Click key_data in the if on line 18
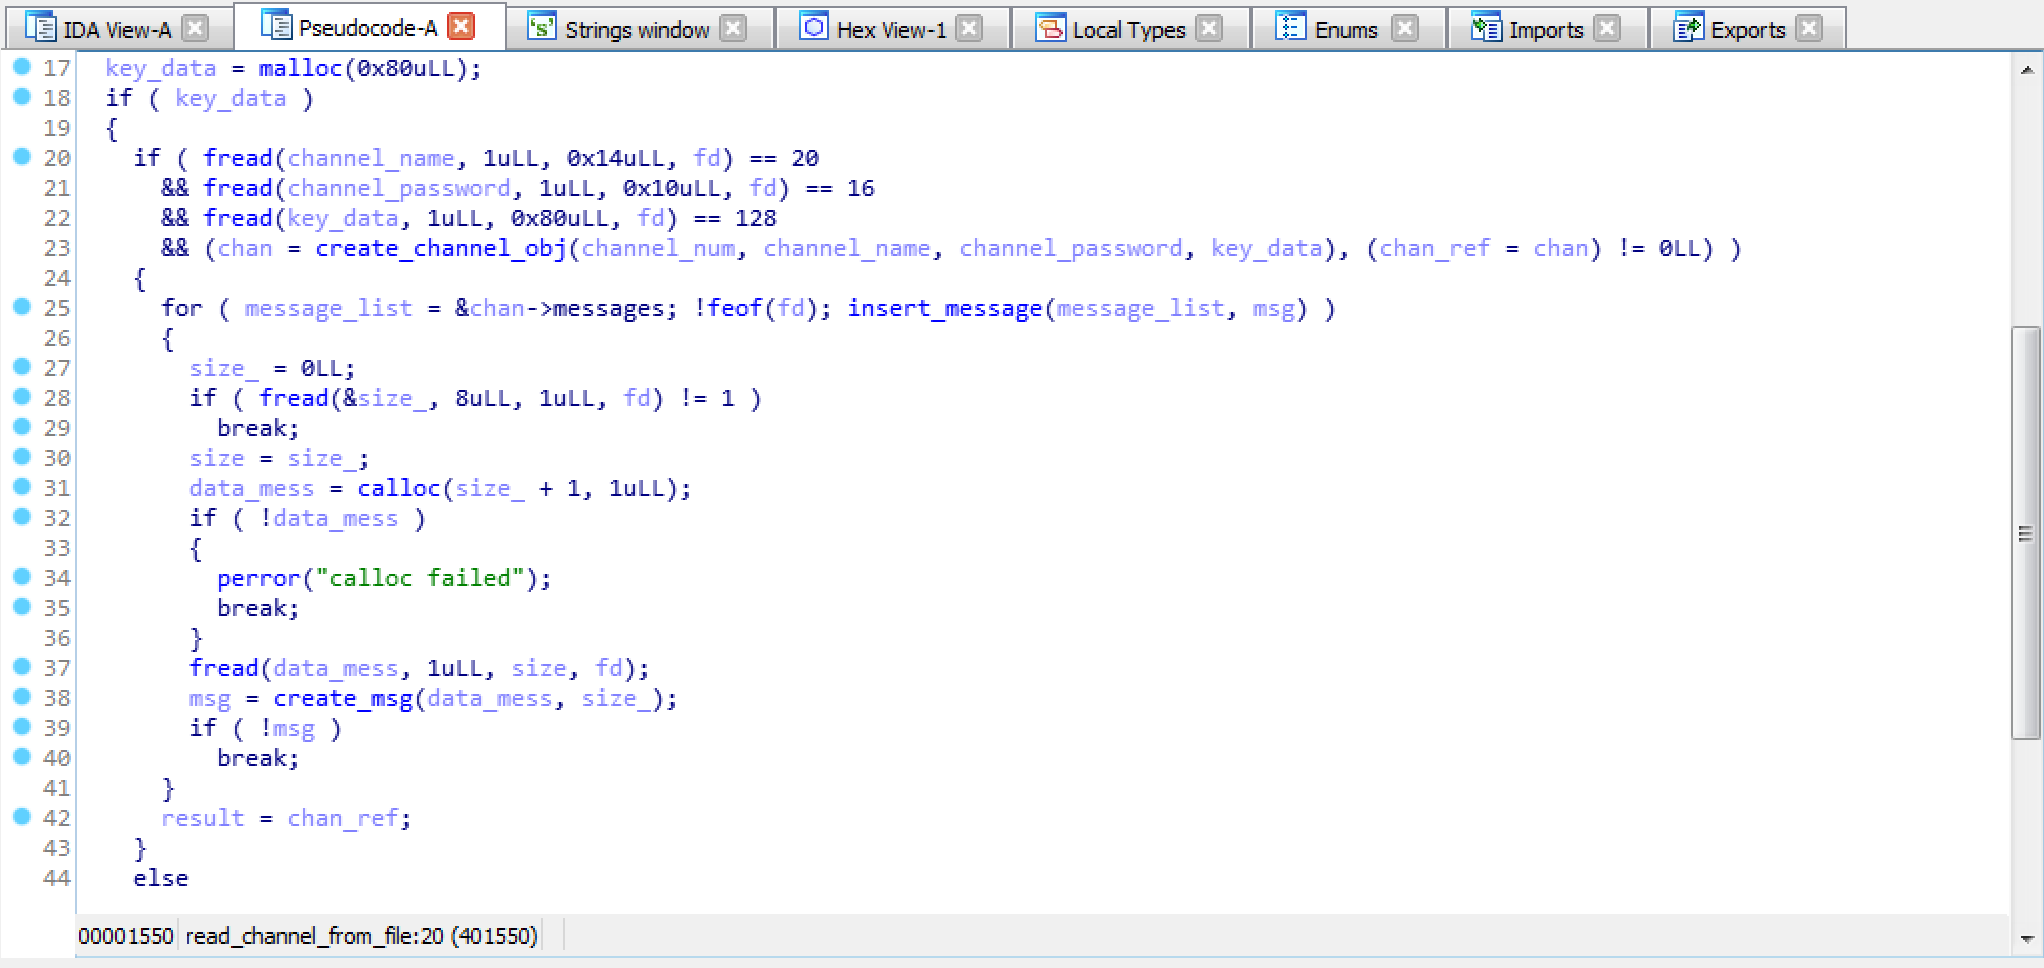 231,98
